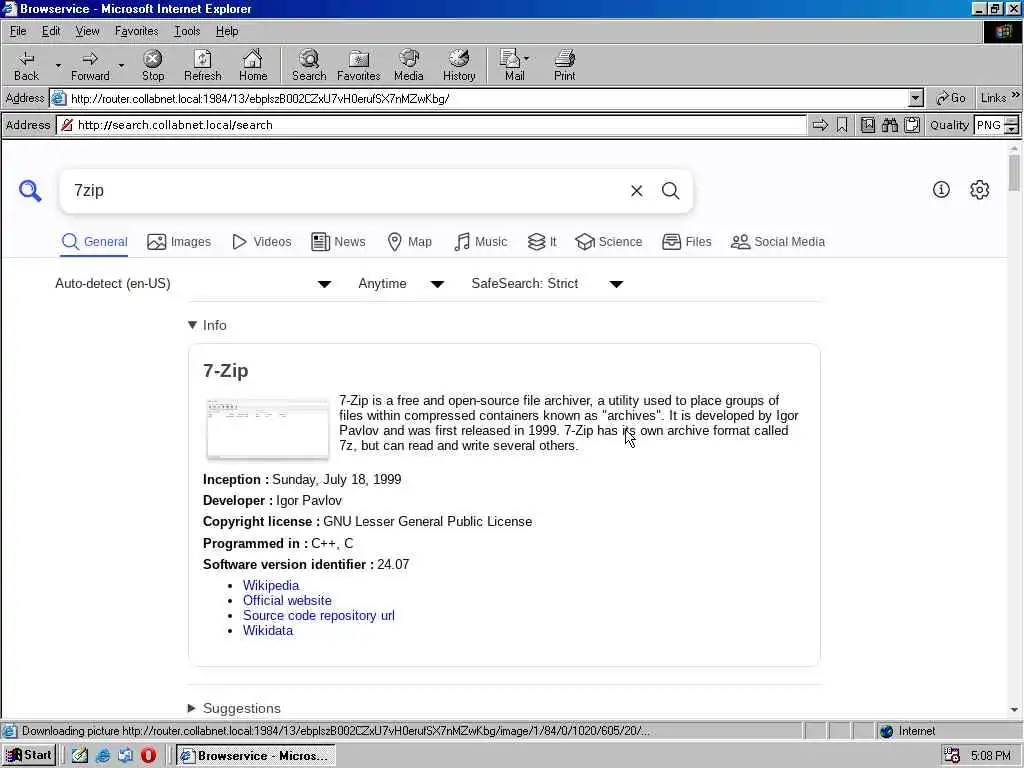Expand the Links toolbar chevron
Image resolution: width=1024 pixels, height=768 pixels.
point(1016,95)
